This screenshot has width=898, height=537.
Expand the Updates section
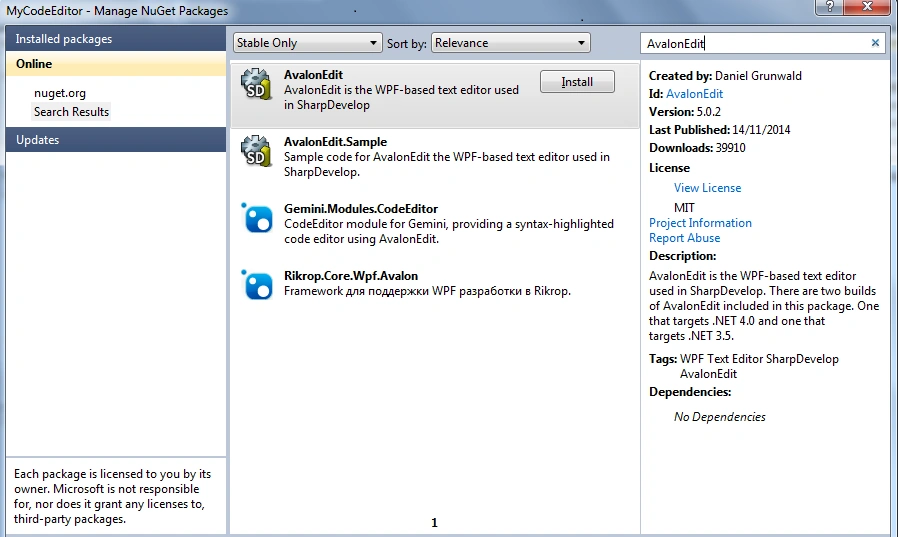(x=116, y=140)
